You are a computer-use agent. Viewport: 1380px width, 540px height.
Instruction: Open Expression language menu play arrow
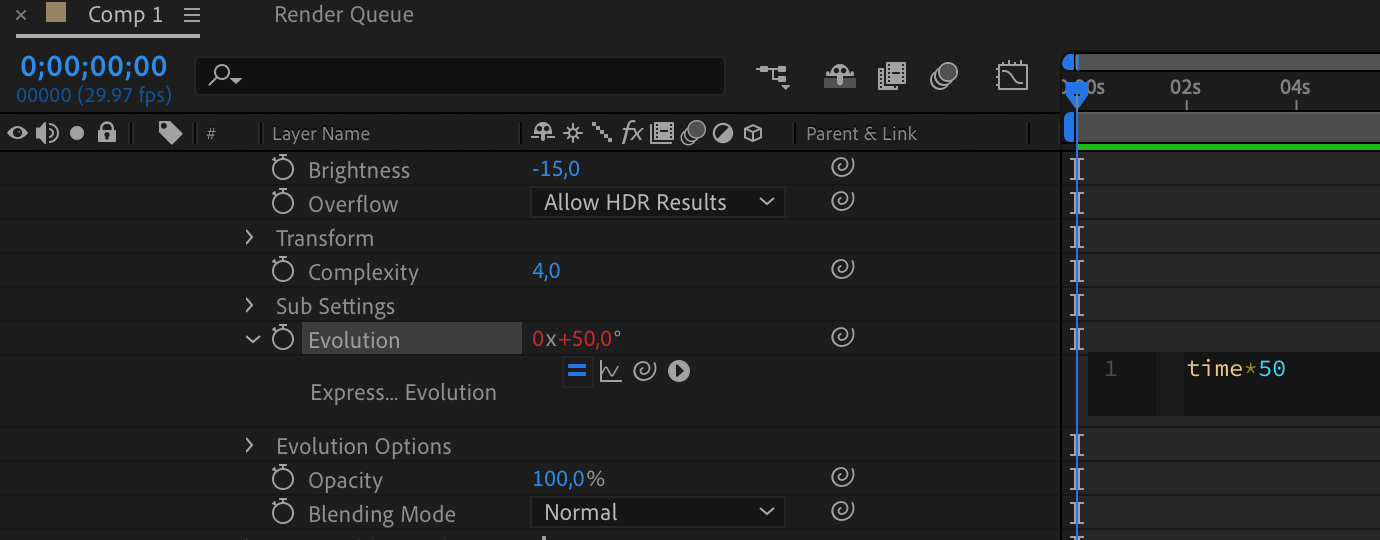679,371
